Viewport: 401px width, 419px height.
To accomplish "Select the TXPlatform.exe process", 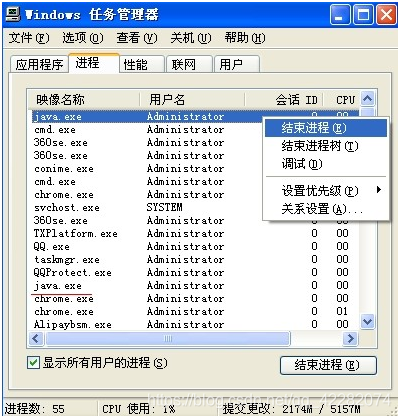I will tap(75, 234).
